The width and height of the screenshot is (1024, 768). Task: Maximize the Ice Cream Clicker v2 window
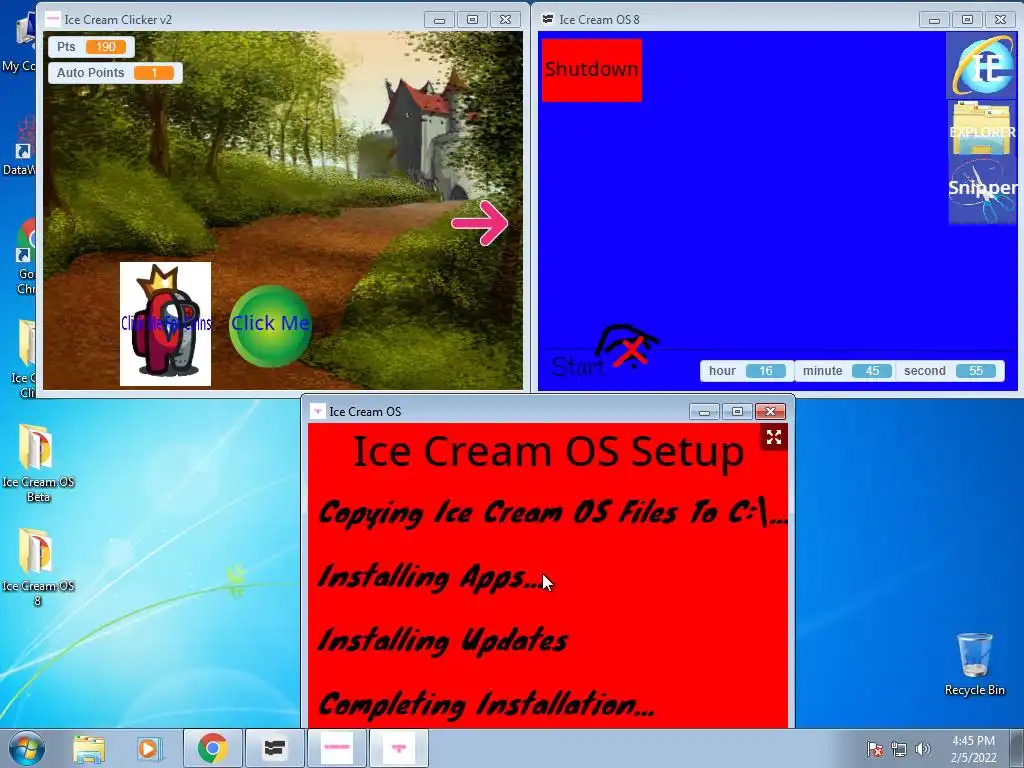pos(472,20)
